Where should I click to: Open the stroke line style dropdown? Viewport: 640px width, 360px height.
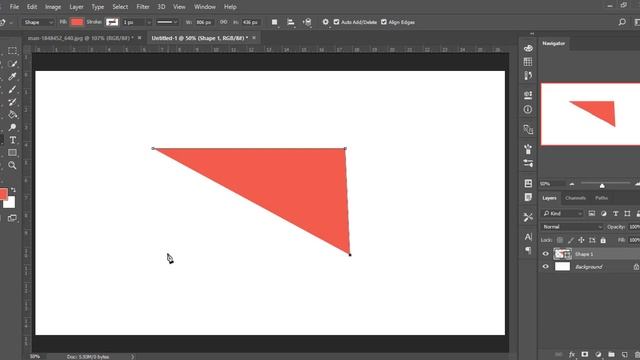167,22
